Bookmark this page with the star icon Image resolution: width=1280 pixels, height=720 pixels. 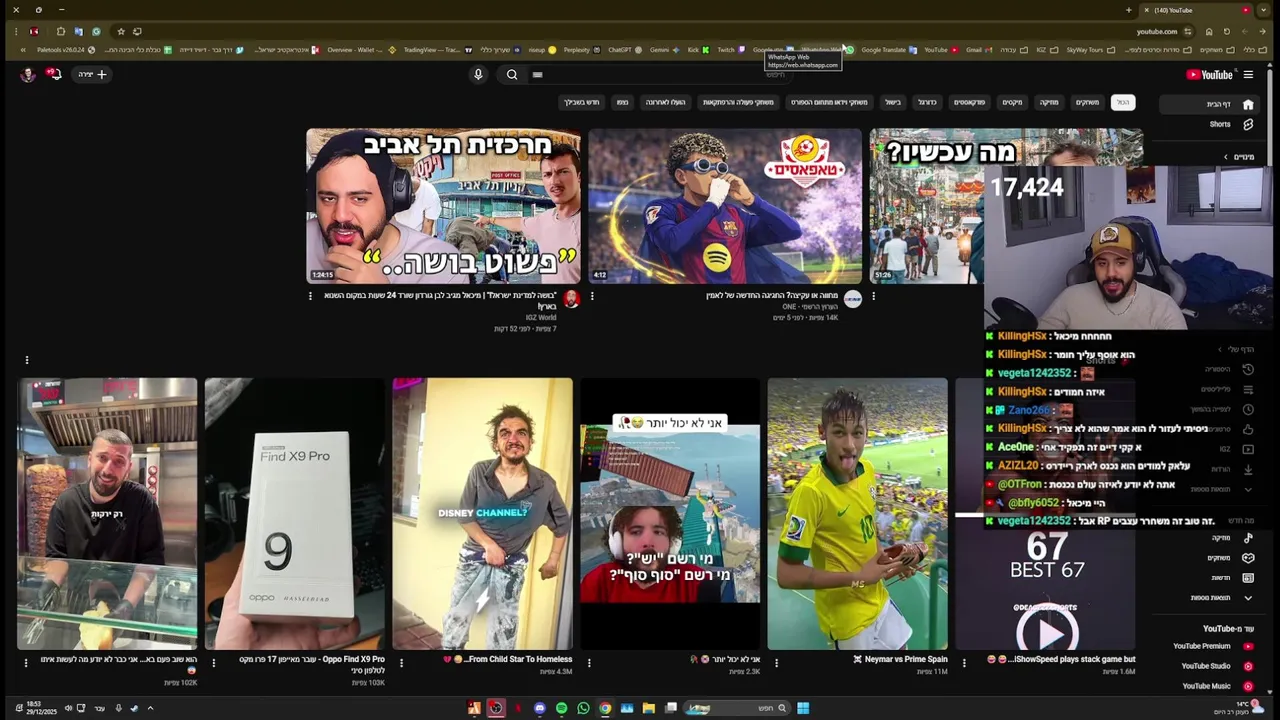click(x=121, y=31)
